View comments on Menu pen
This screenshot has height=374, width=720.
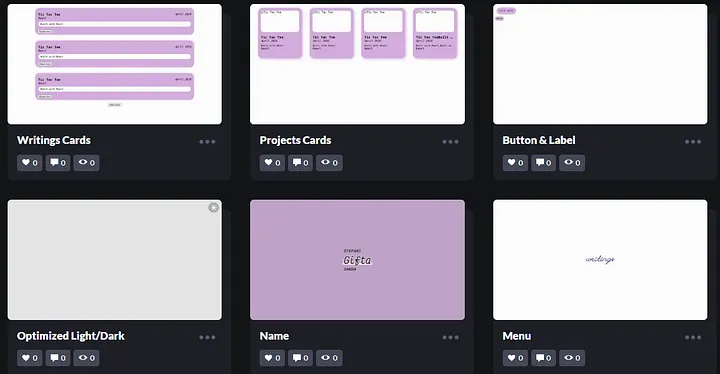(x=543, y=358)
